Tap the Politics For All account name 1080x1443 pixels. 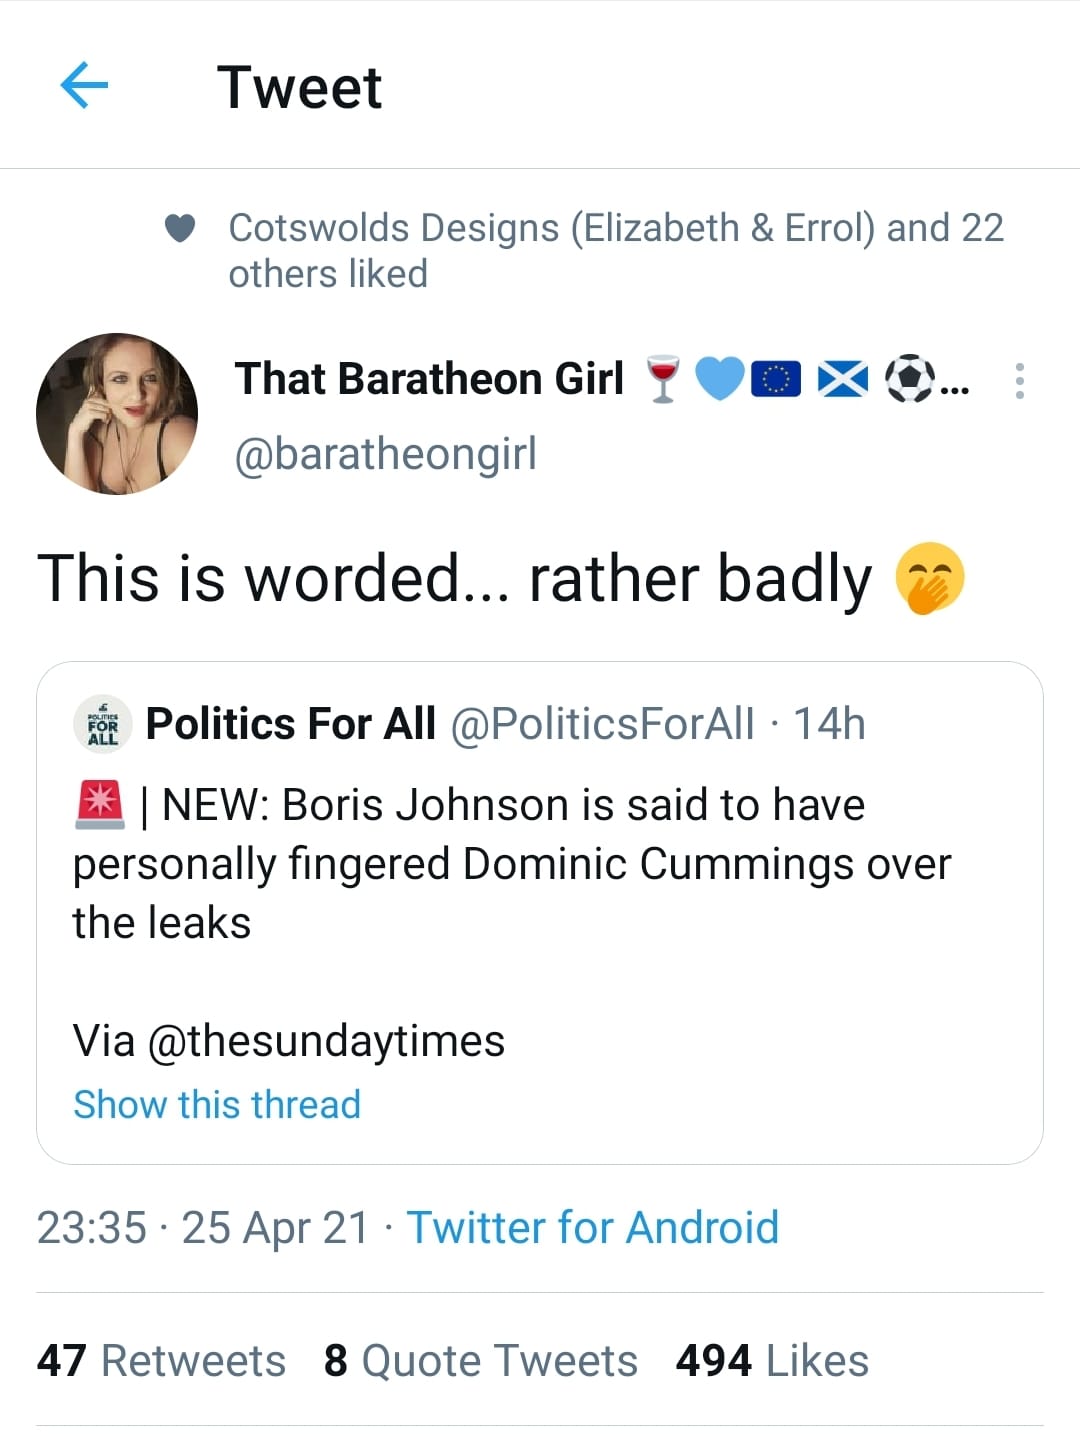291,724
